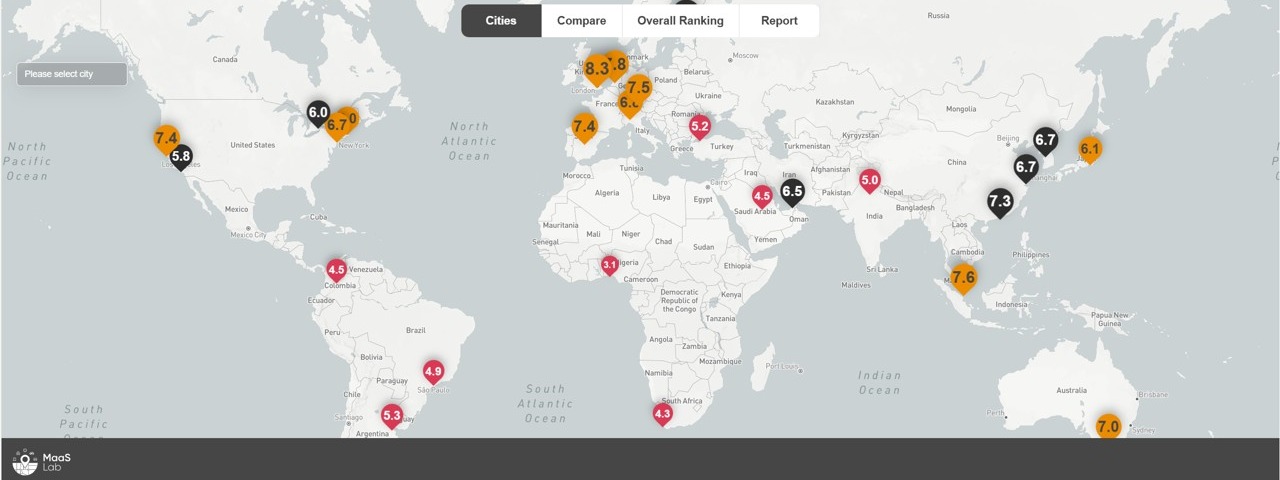Select the 5.3 marker near Argentina
Viewport: 1280px width, 480px height.
pos(392,415)
